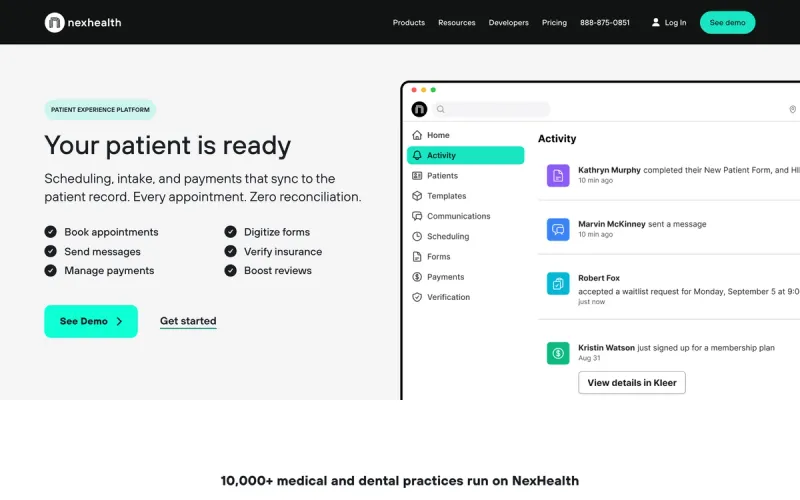Select Forms label in app sidebar
This screenshot has height=500, width=800.
[x=439, y=257]
